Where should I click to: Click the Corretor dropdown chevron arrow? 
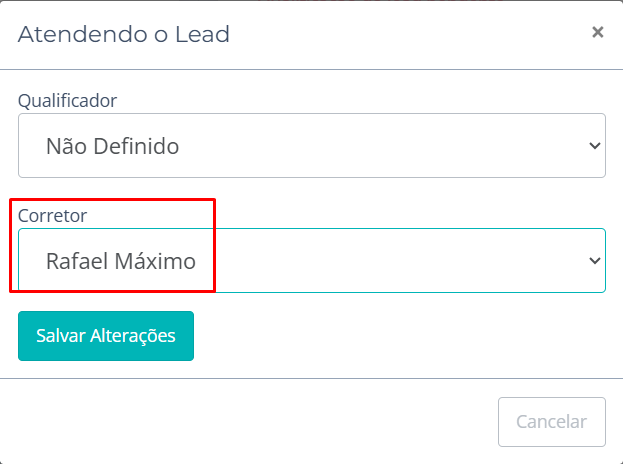tap(594, 261)
